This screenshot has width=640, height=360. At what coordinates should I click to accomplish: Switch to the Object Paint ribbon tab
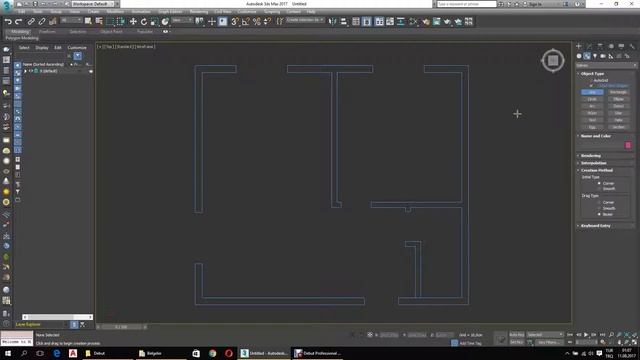click(111, 31)
